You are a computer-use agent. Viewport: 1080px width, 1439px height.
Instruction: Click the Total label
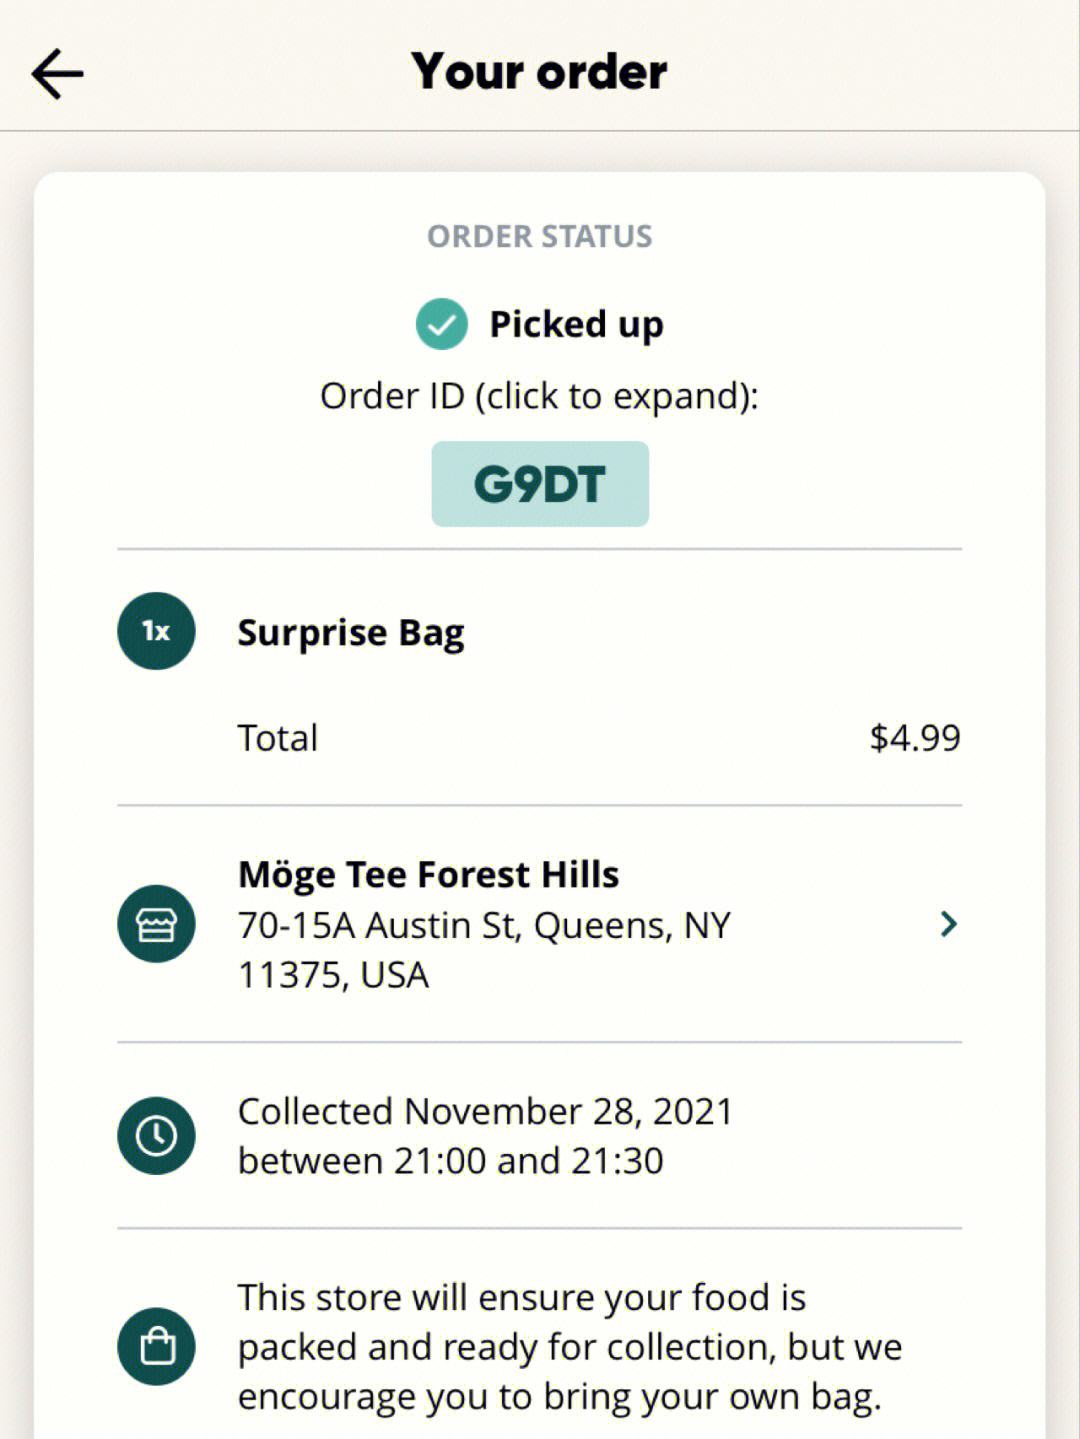(x=277, y=738)
